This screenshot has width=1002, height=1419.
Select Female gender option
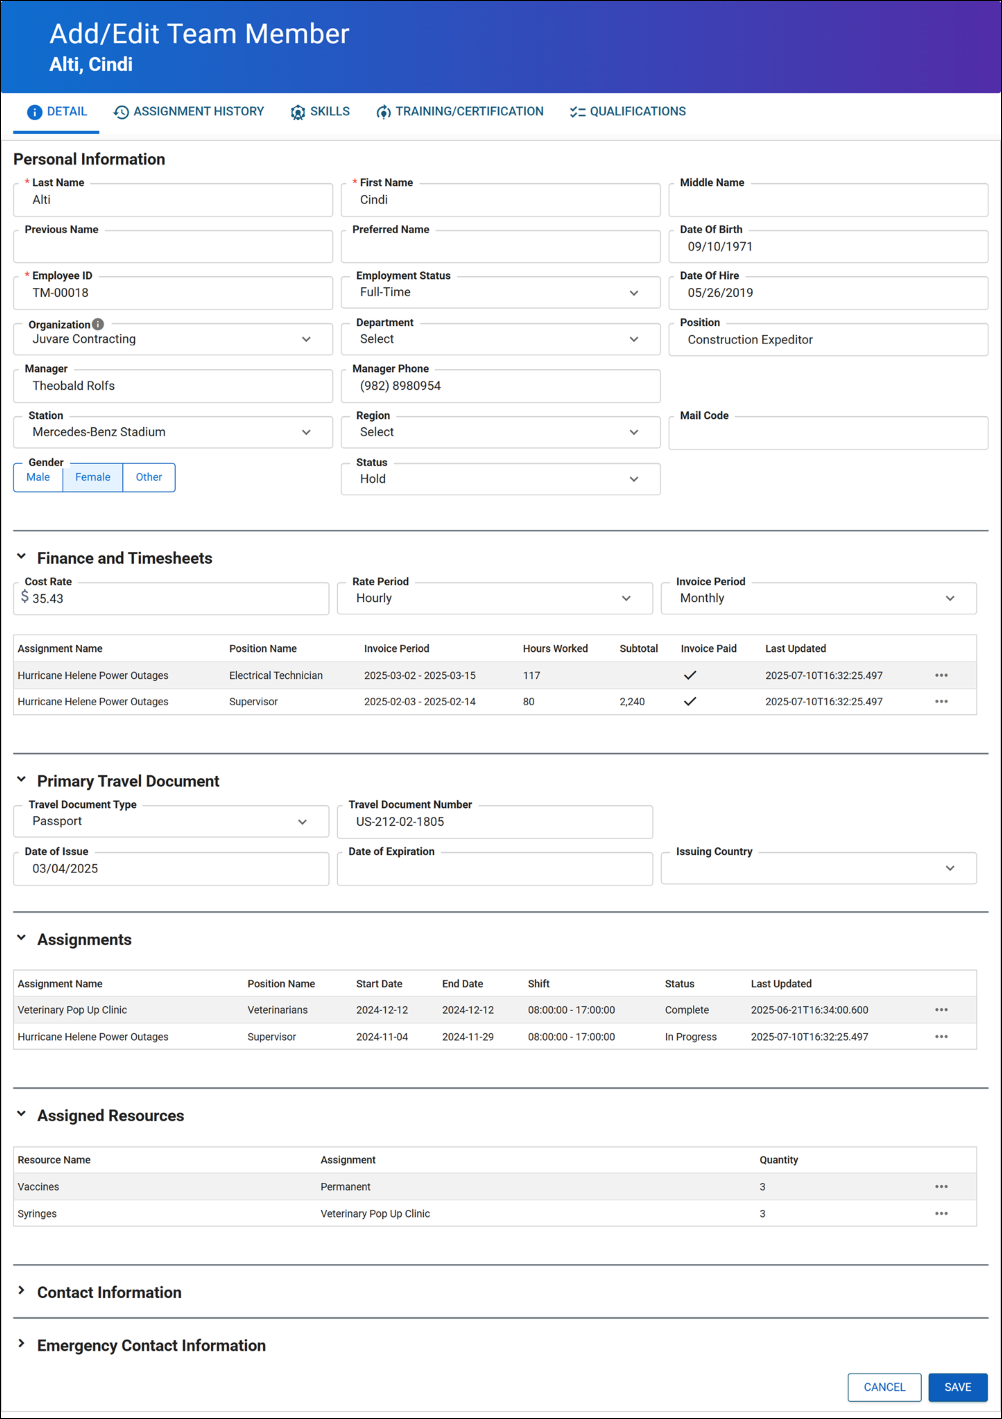pos(93,478)
